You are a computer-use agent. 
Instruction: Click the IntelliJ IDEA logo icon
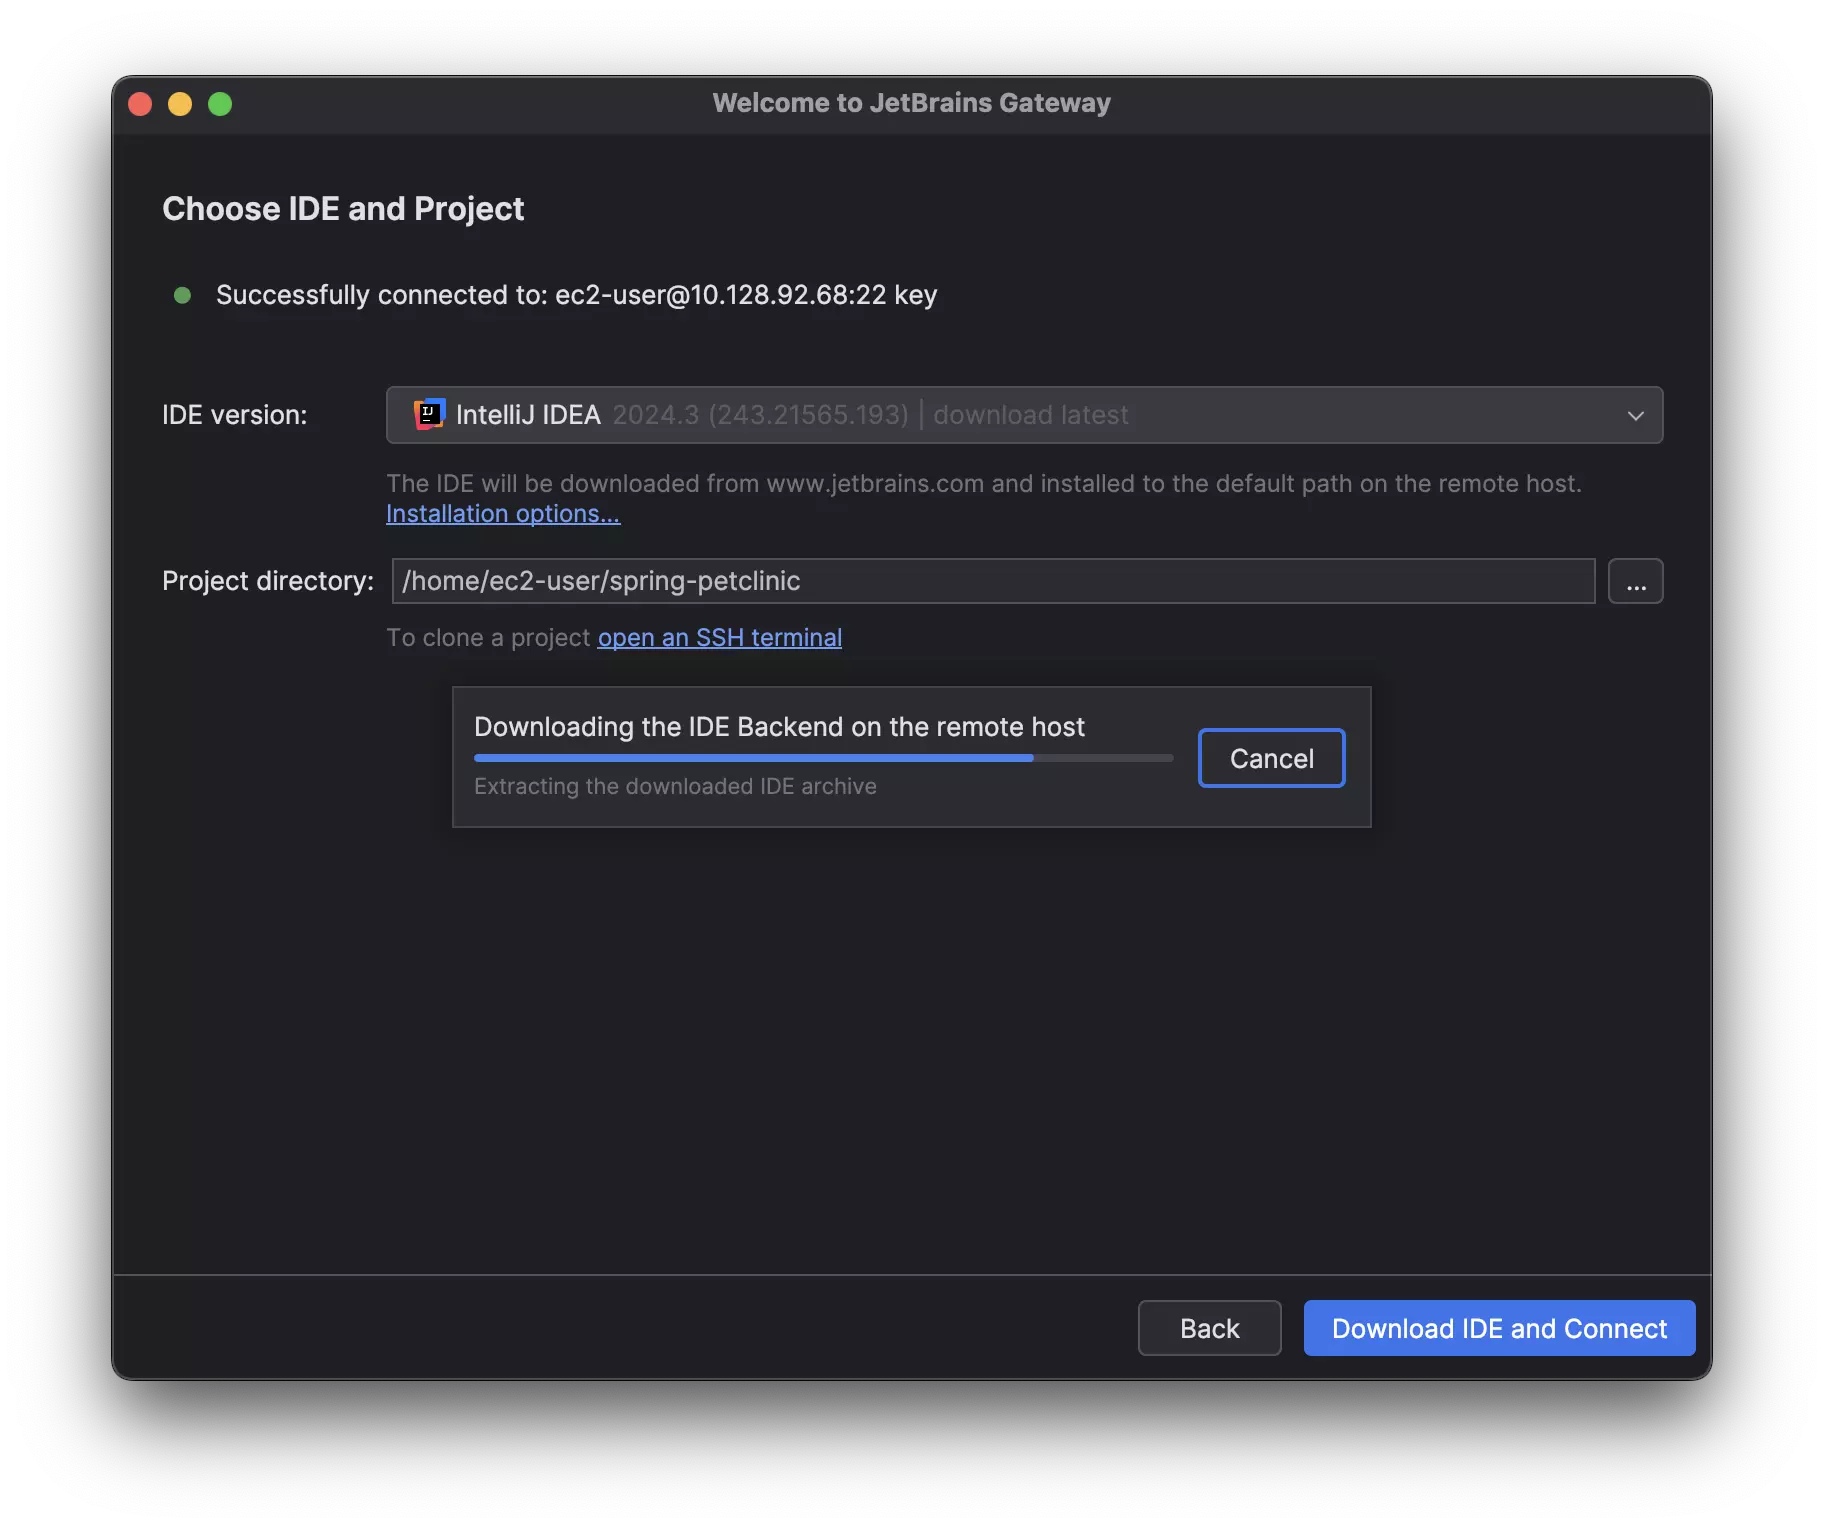(429, 414)
